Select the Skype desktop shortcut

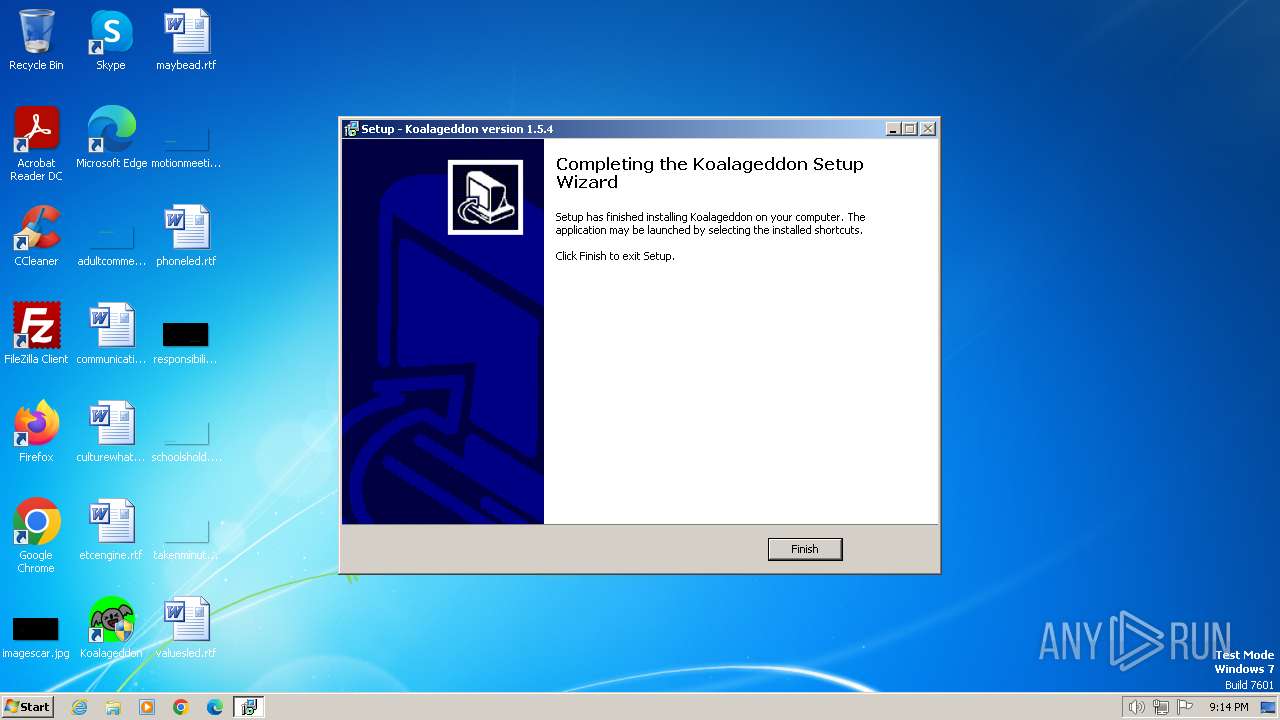click(x=111, y=41)
